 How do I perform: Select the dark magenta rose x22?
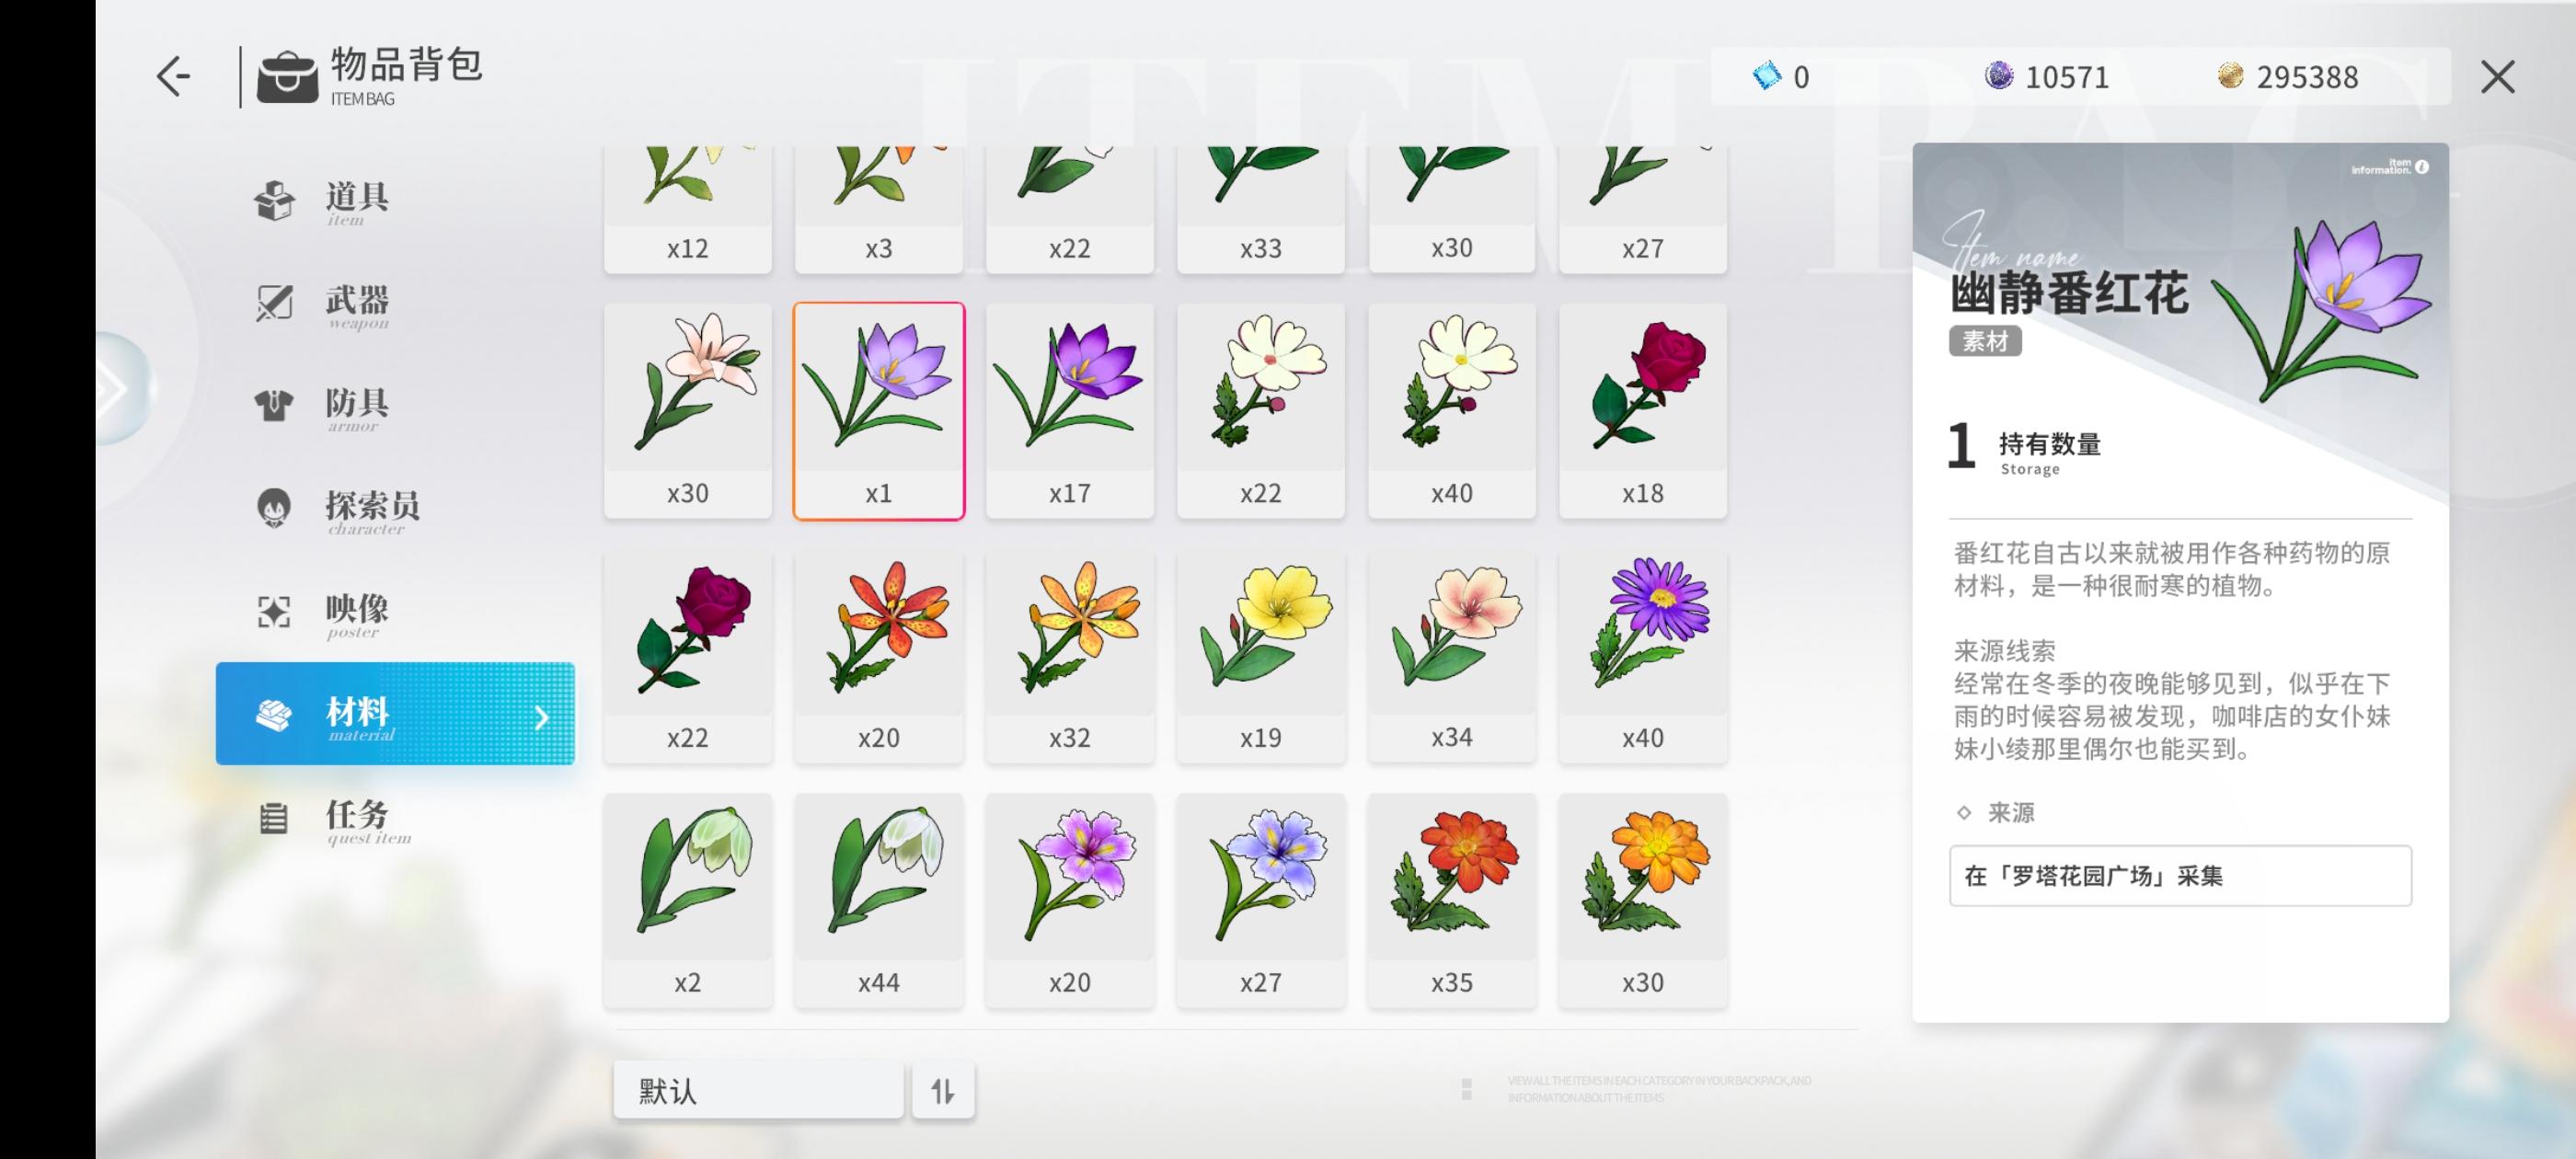tap(688, 655)
